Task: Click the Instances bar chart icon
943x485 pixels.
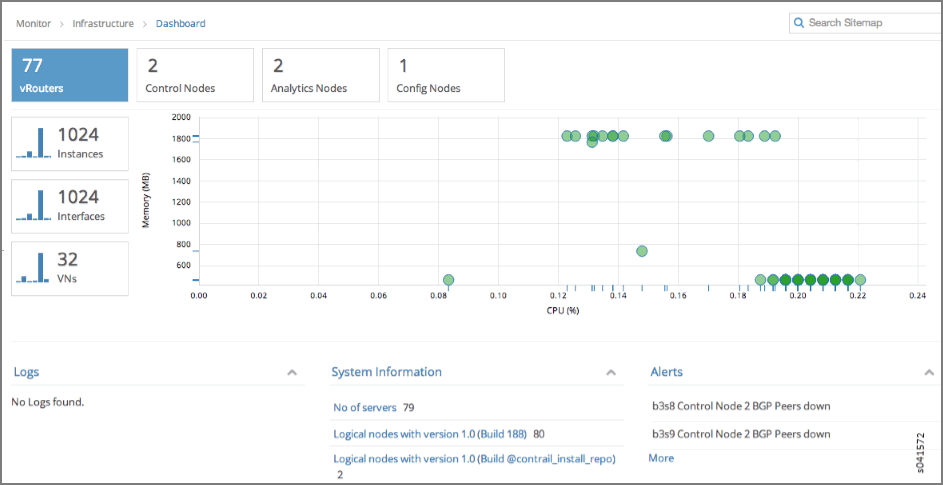Action: click(34, 143)
